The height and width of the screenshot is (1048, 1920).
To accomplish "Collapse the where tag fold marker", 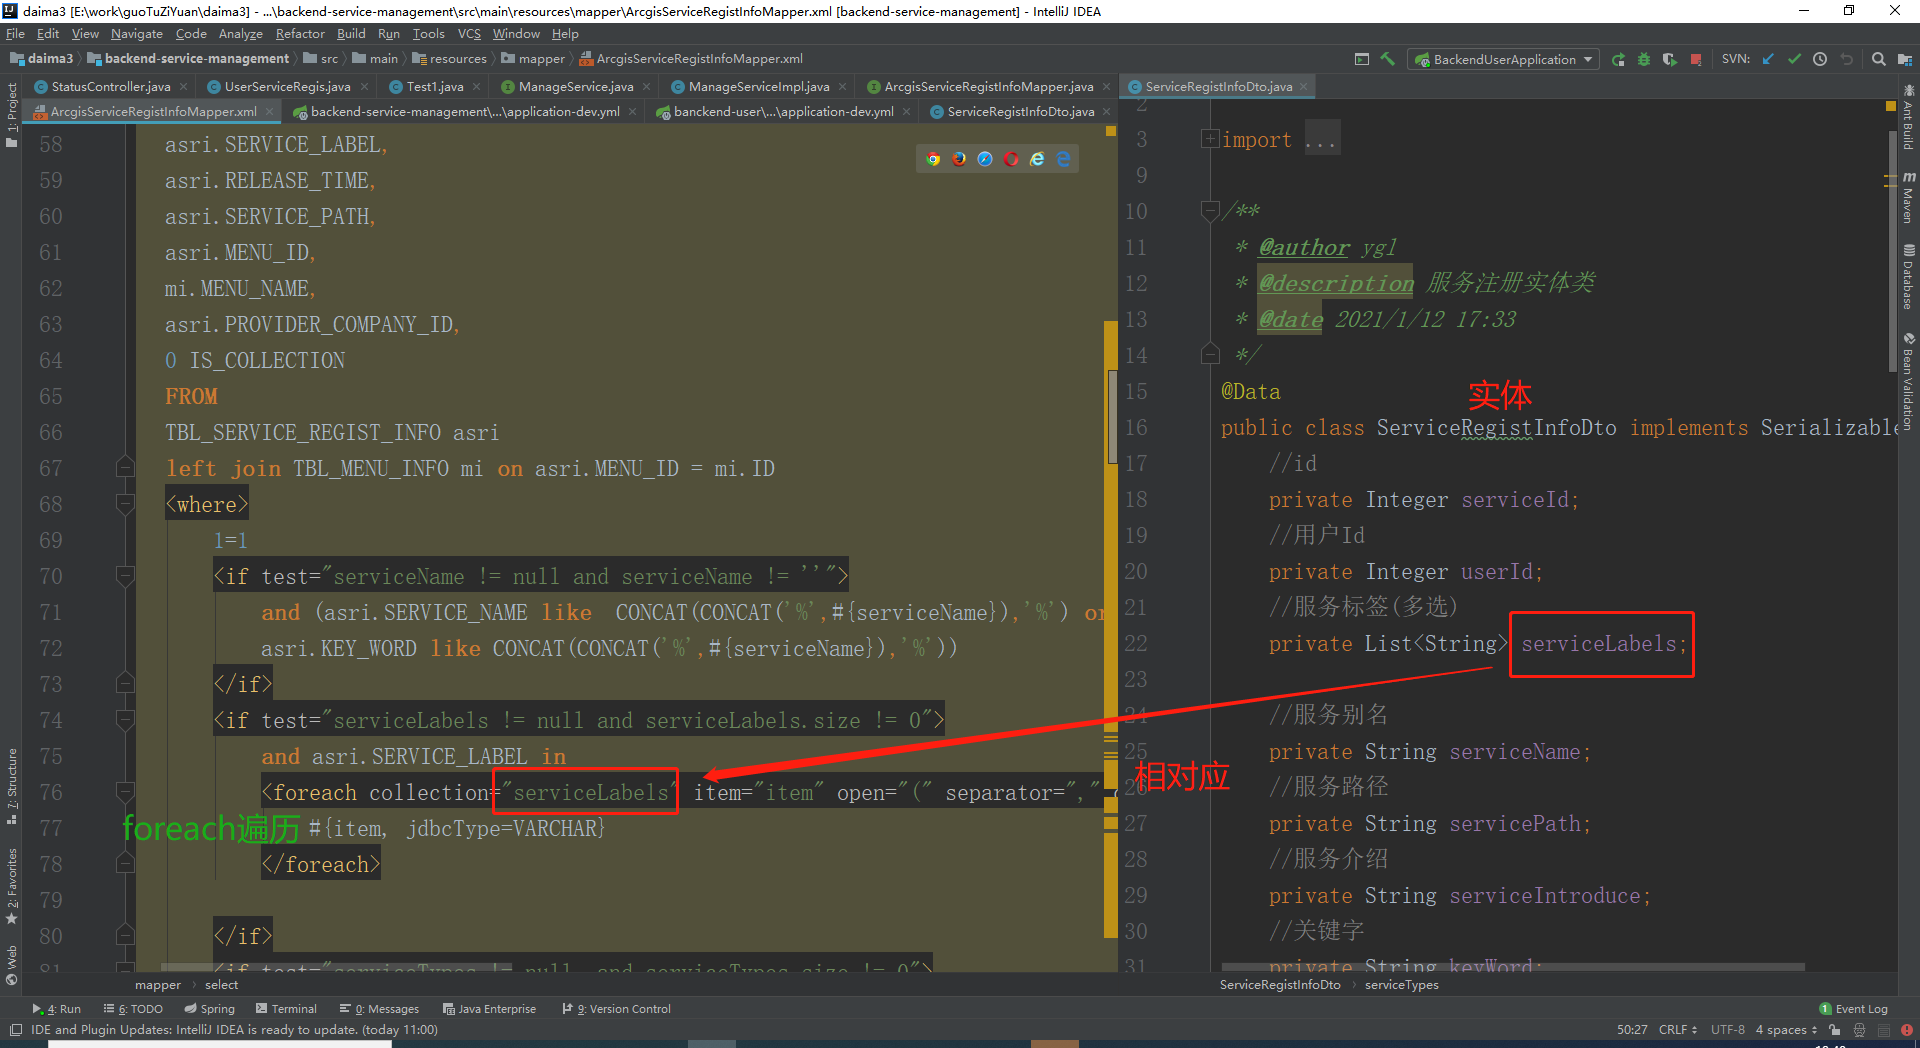I will [x=125, y=504].
